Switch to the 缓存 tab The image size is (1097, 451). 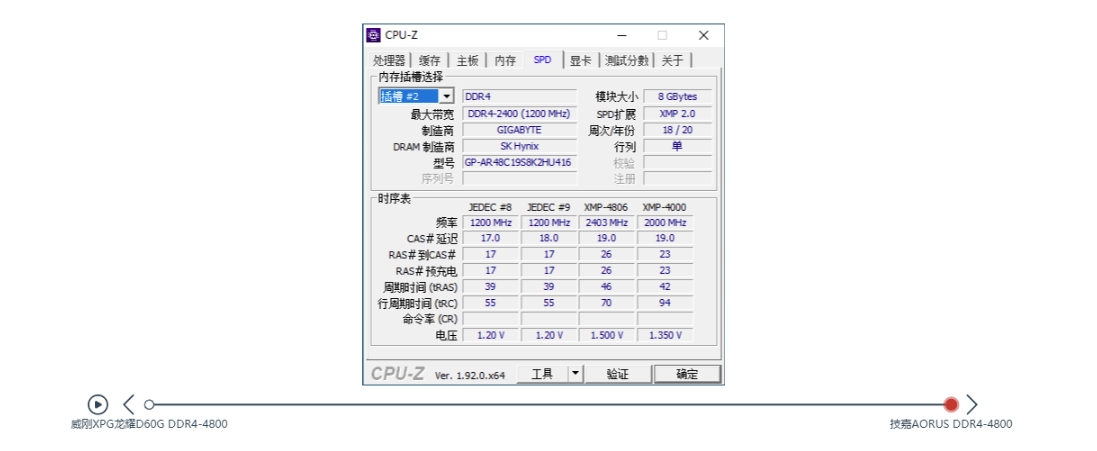pos(430,61)
